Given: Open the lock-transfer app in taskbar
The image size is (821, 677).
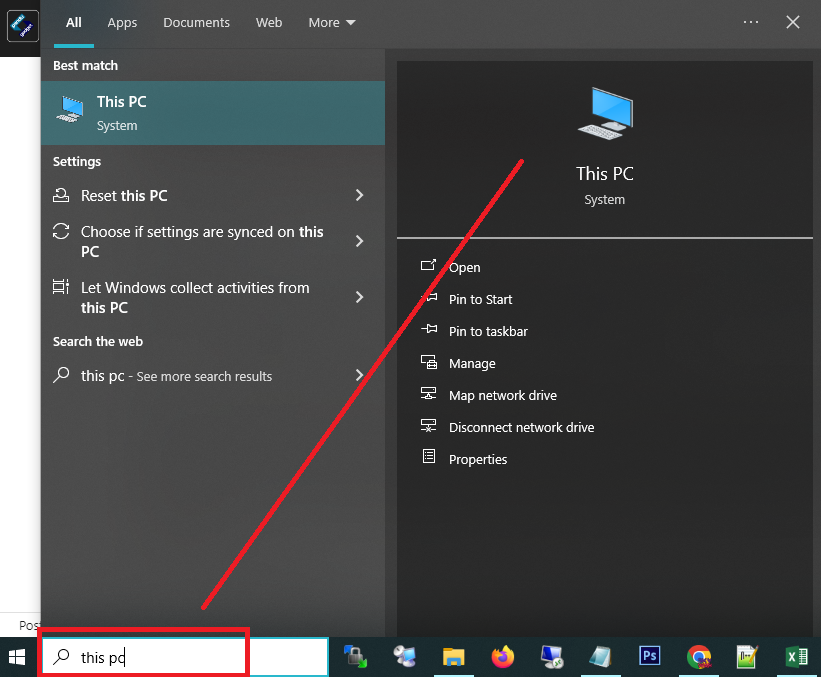Looking at the screenshot, I should coord(355,657).
